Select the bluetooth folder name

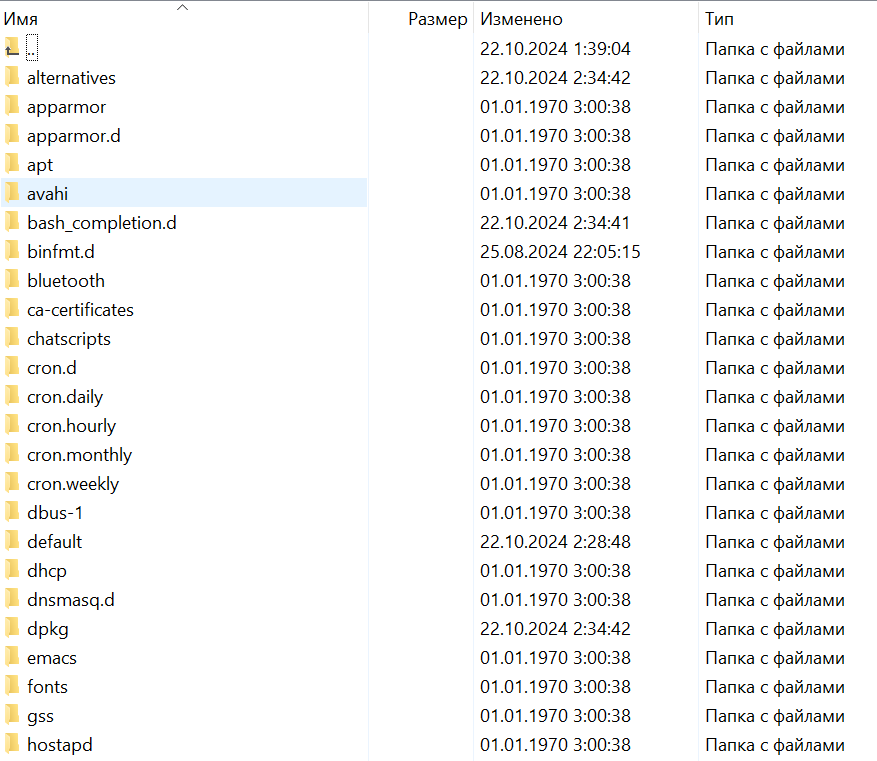(x=65, y=281)
